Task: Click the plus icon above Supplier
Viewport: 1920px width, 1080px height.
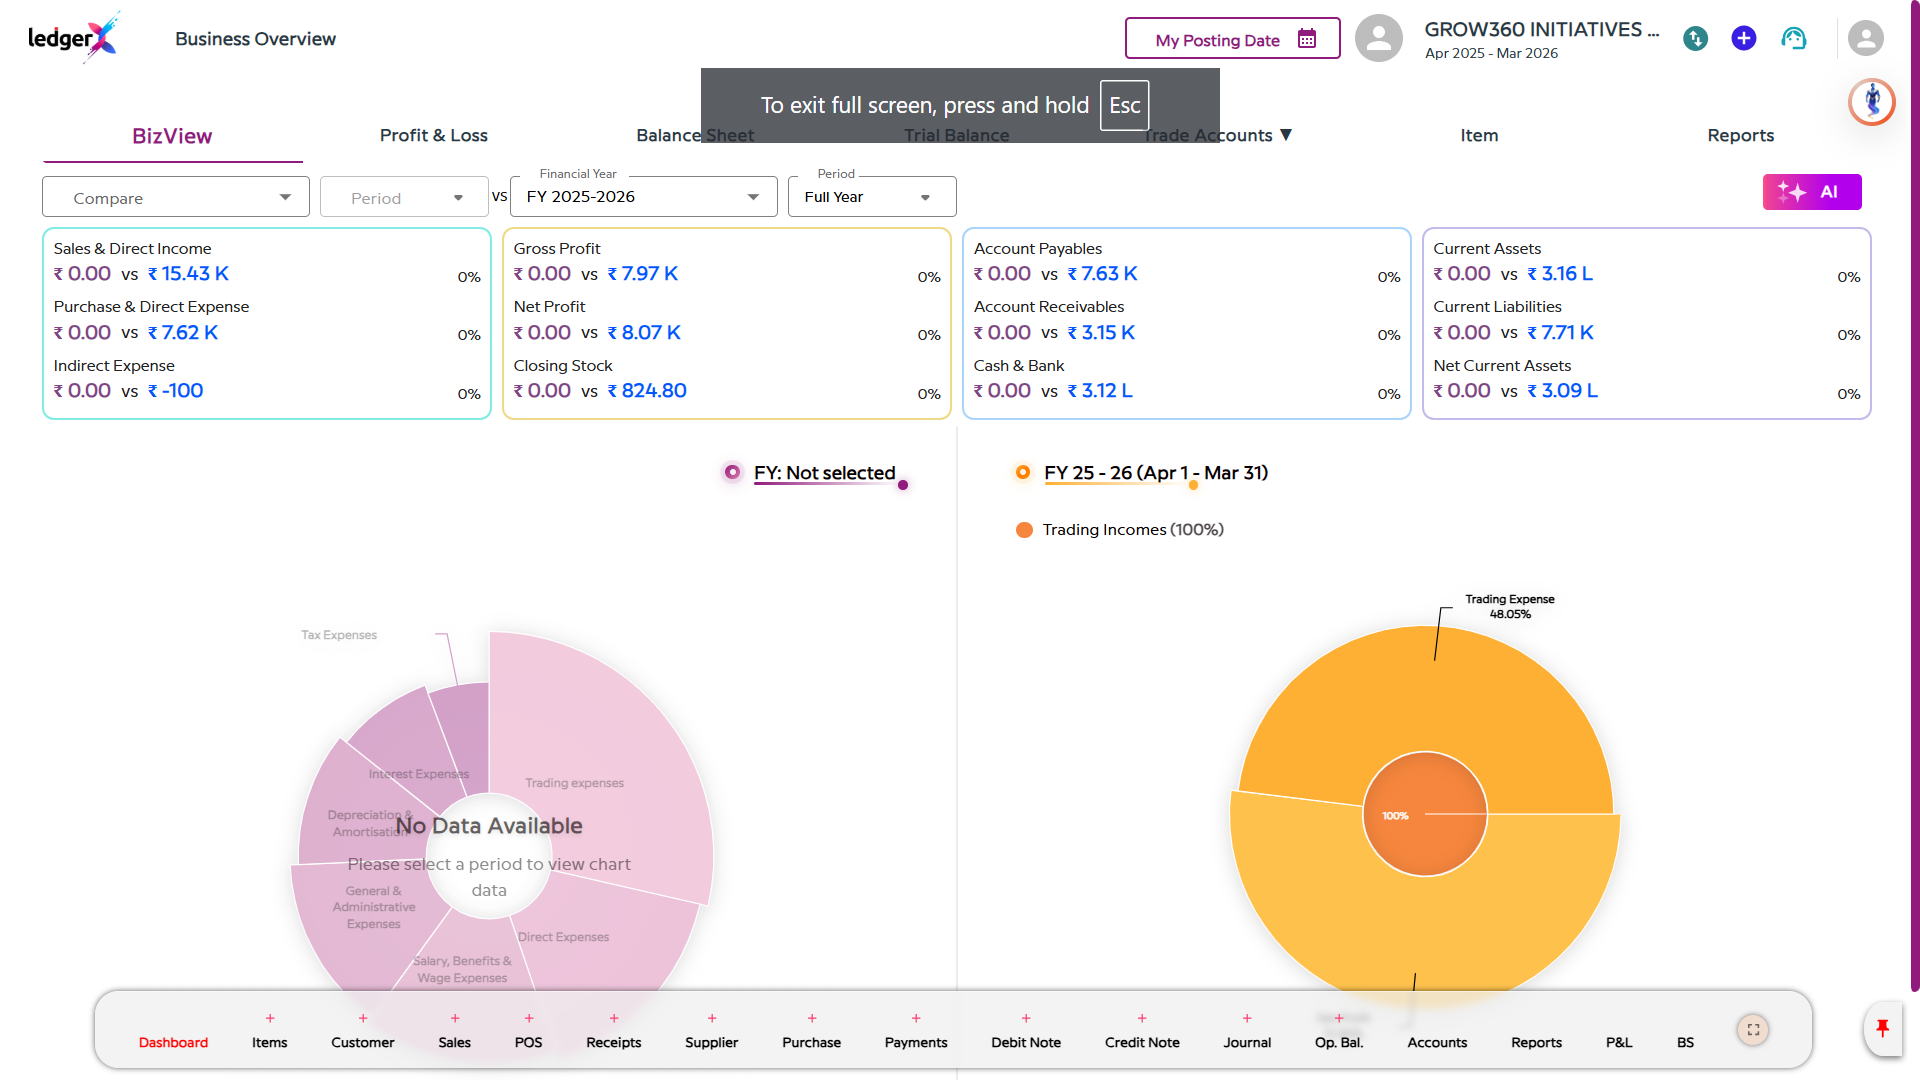Action: coord(712,1018)
